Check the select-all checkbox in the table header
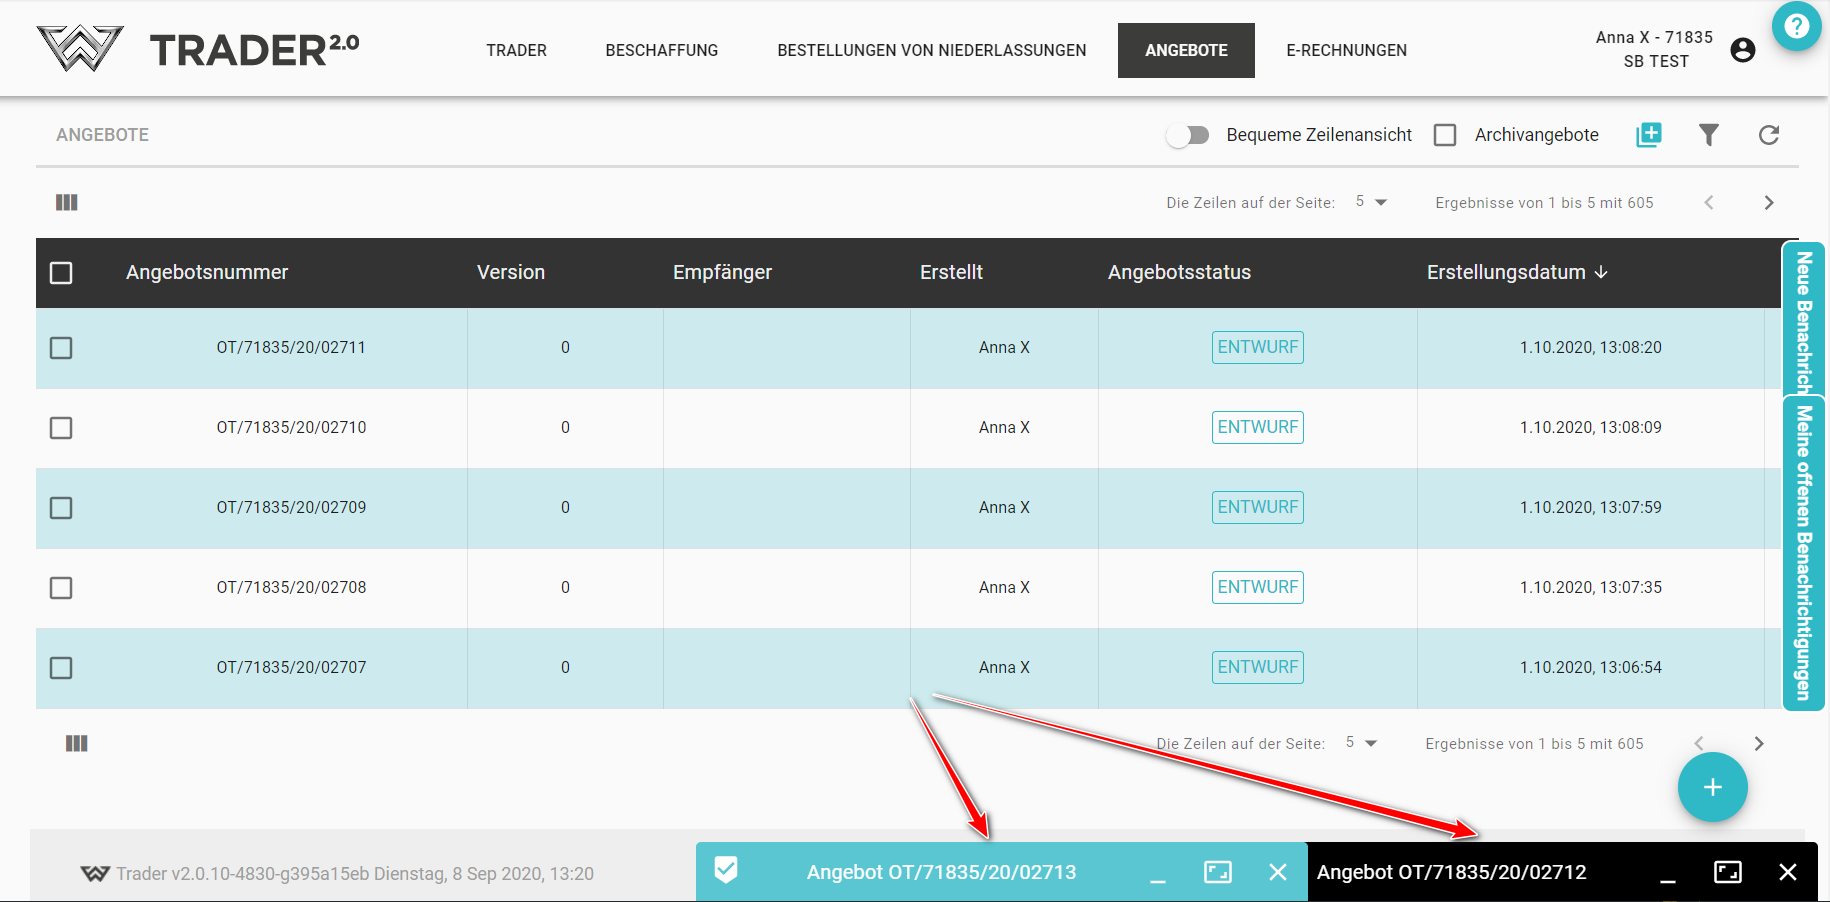Viewport: 1830px width, 902px height. coord(61,273)
